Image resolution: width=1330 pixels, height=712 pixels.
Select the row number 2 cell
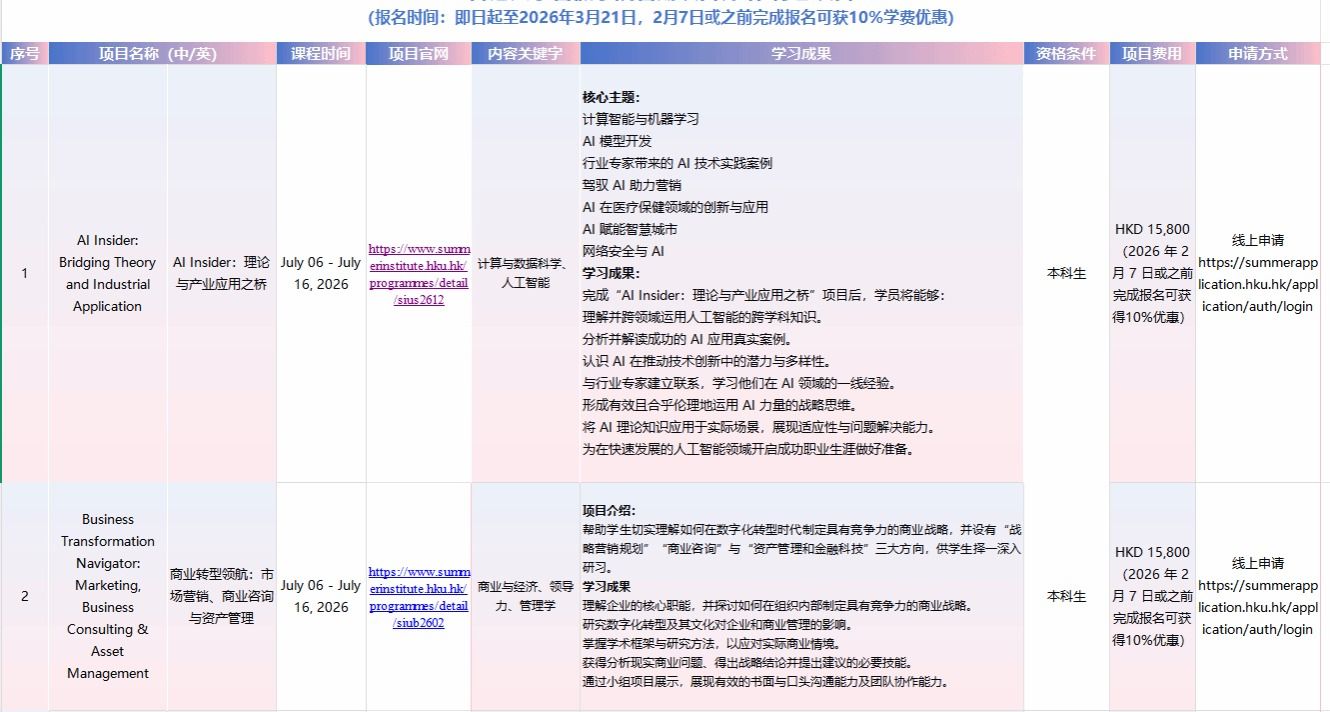pos(25,597)
